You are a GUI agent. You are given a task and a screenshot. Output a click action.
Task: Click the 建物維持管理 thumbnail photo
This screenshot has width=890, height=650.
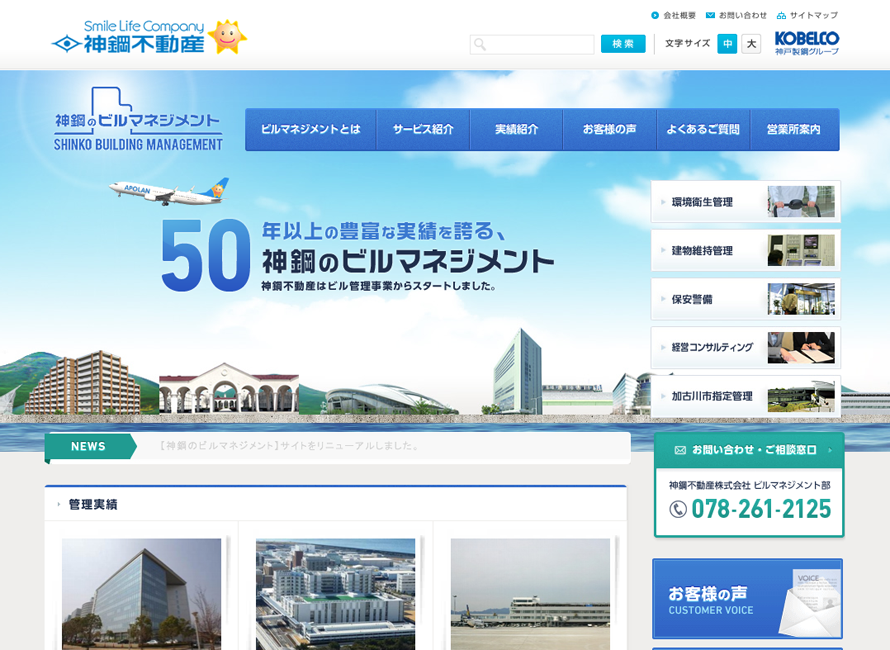tap(801, 250)
